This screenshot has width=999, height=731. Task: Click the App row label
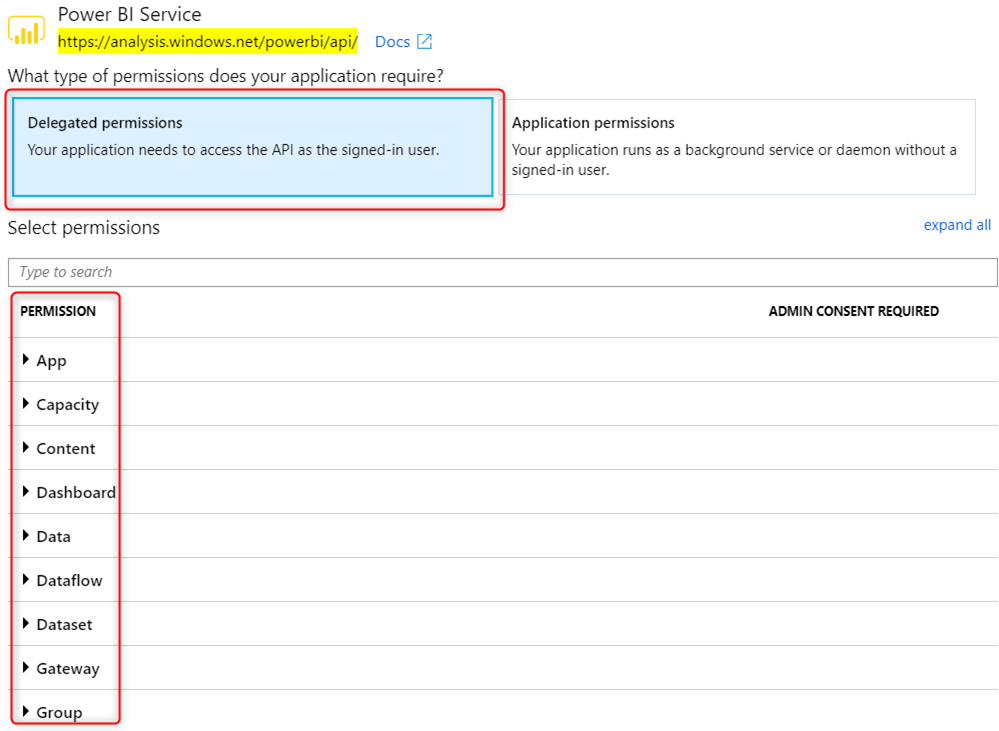[x=51, y=361]
